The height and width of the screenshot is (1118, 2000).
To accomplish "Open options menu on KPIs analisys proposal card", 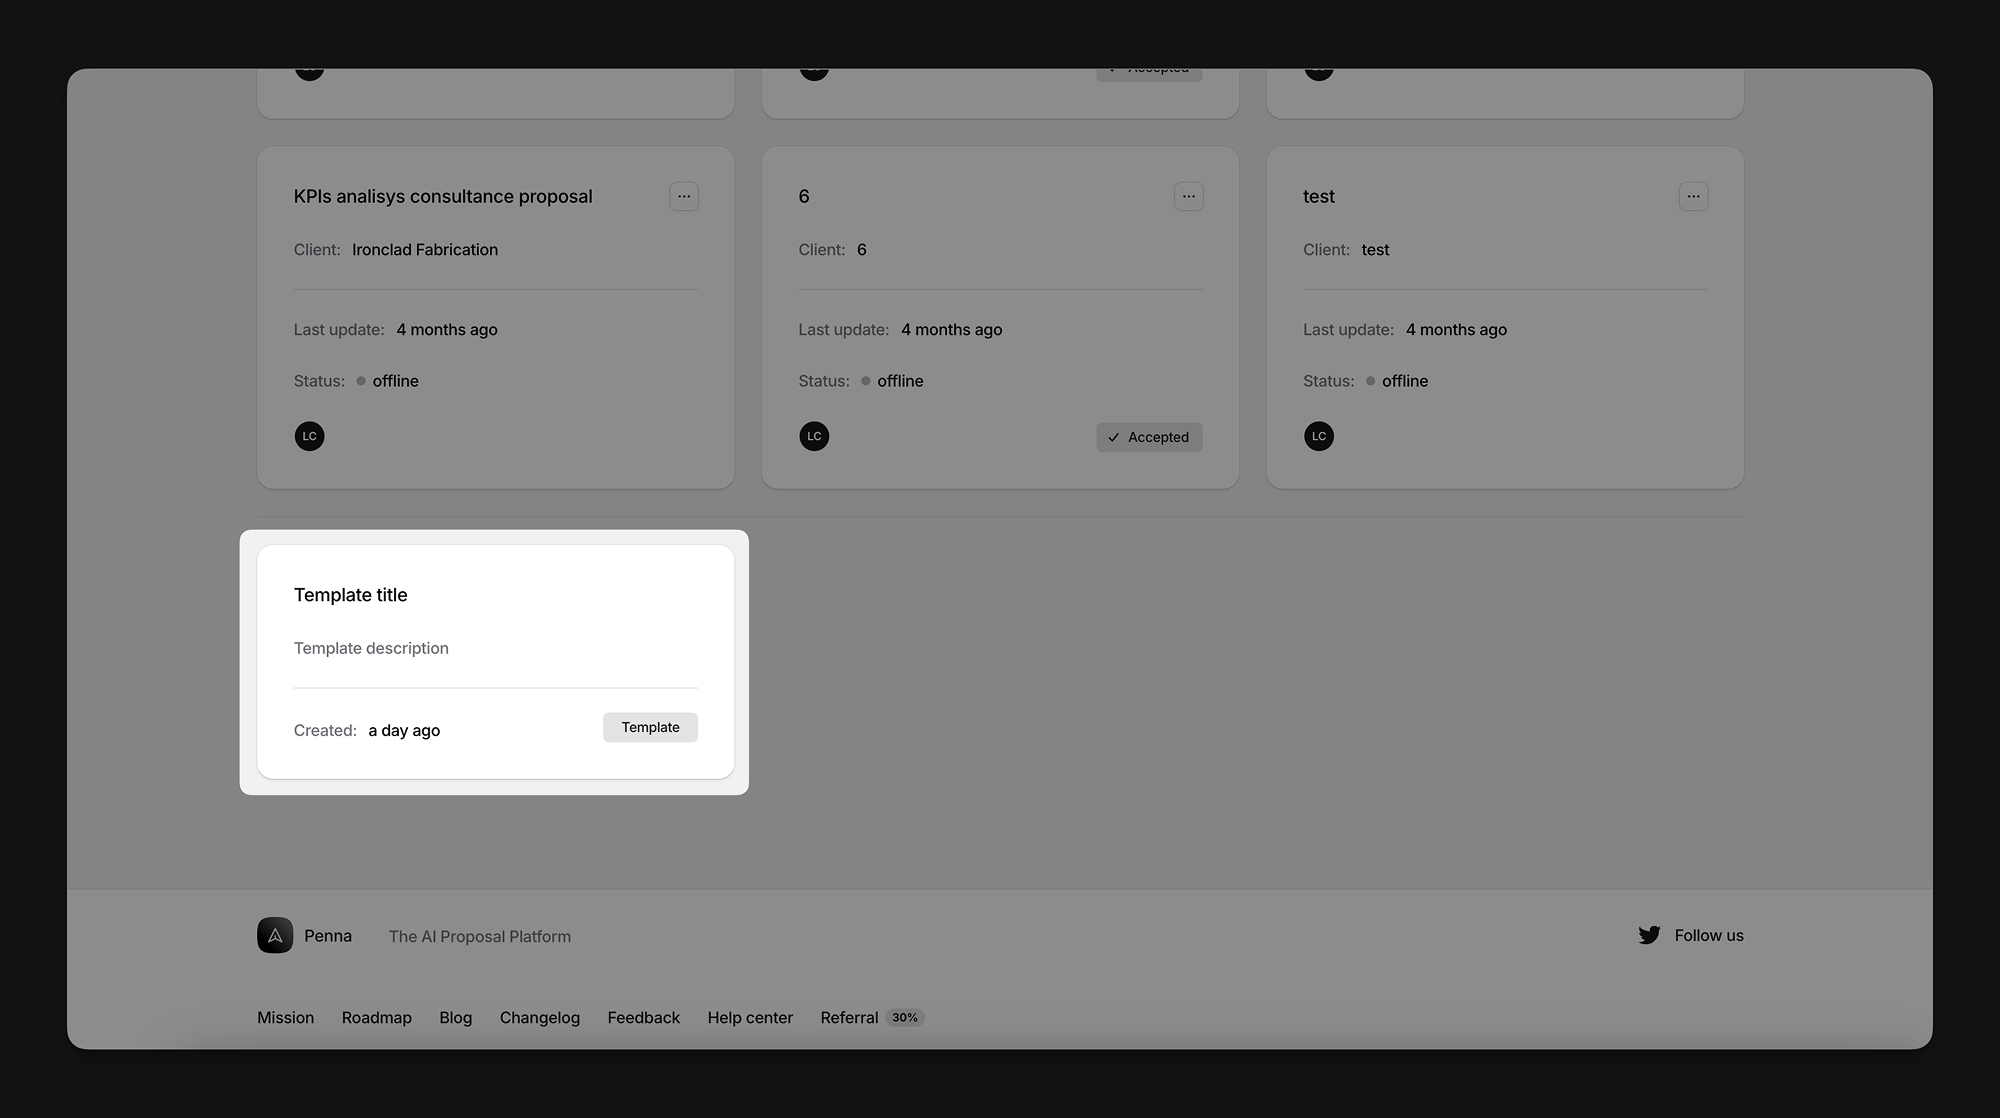I will [x=684, y=196].
